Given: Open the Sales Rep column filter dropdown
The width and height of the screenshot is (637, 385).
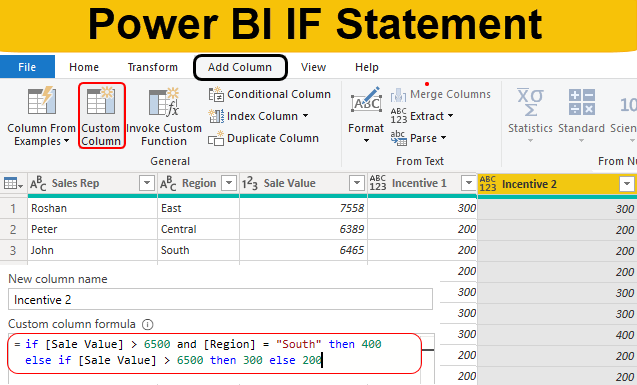Looking at the screenshot, I should 147,183.
